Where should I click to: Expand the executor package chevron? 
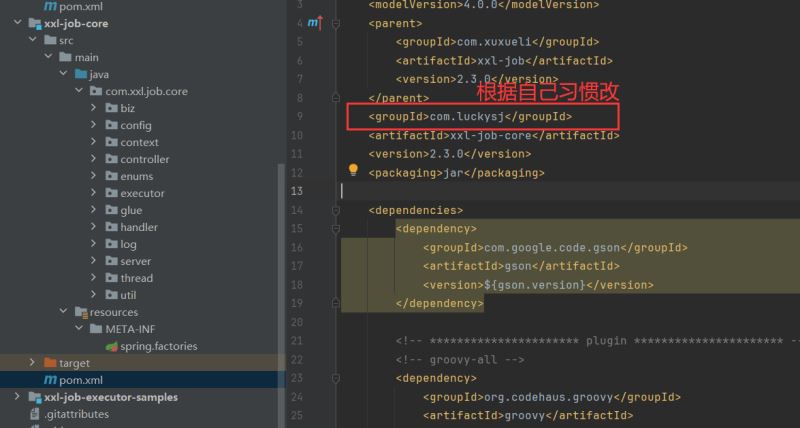coord(93,193)
